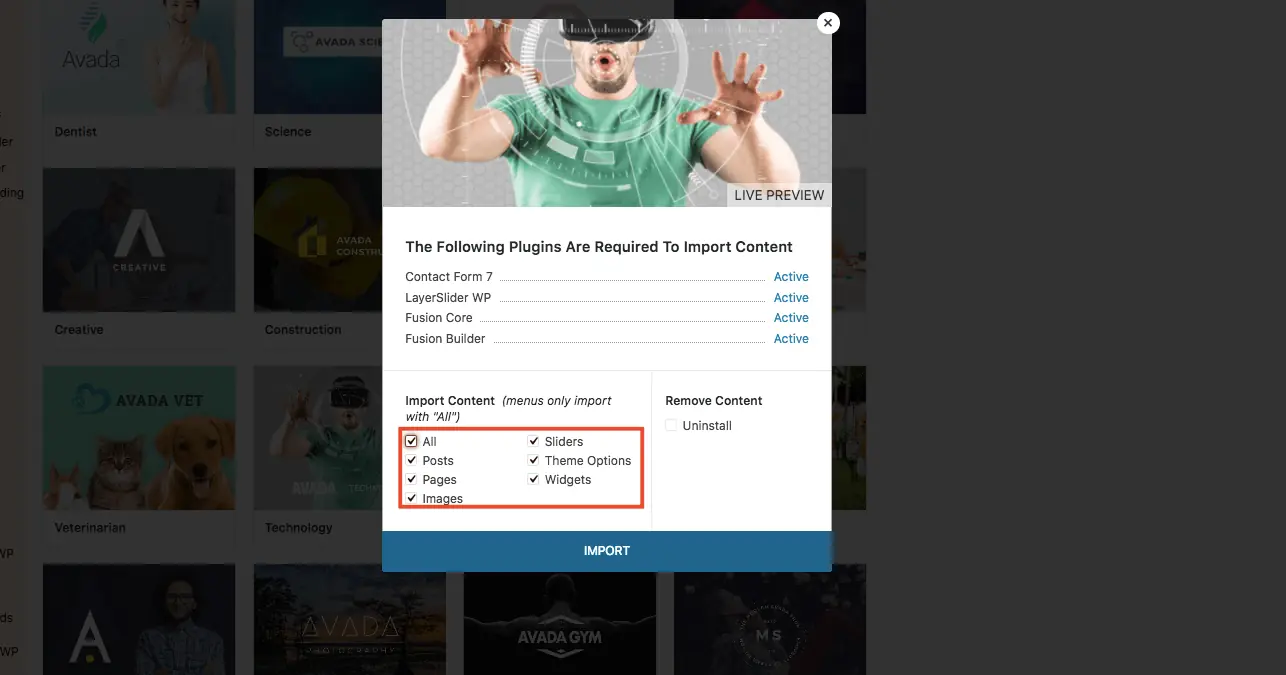The image size is (1286, 675).
Task: Click the Active link beside Fusion Builder
Action: click(791, 339)
